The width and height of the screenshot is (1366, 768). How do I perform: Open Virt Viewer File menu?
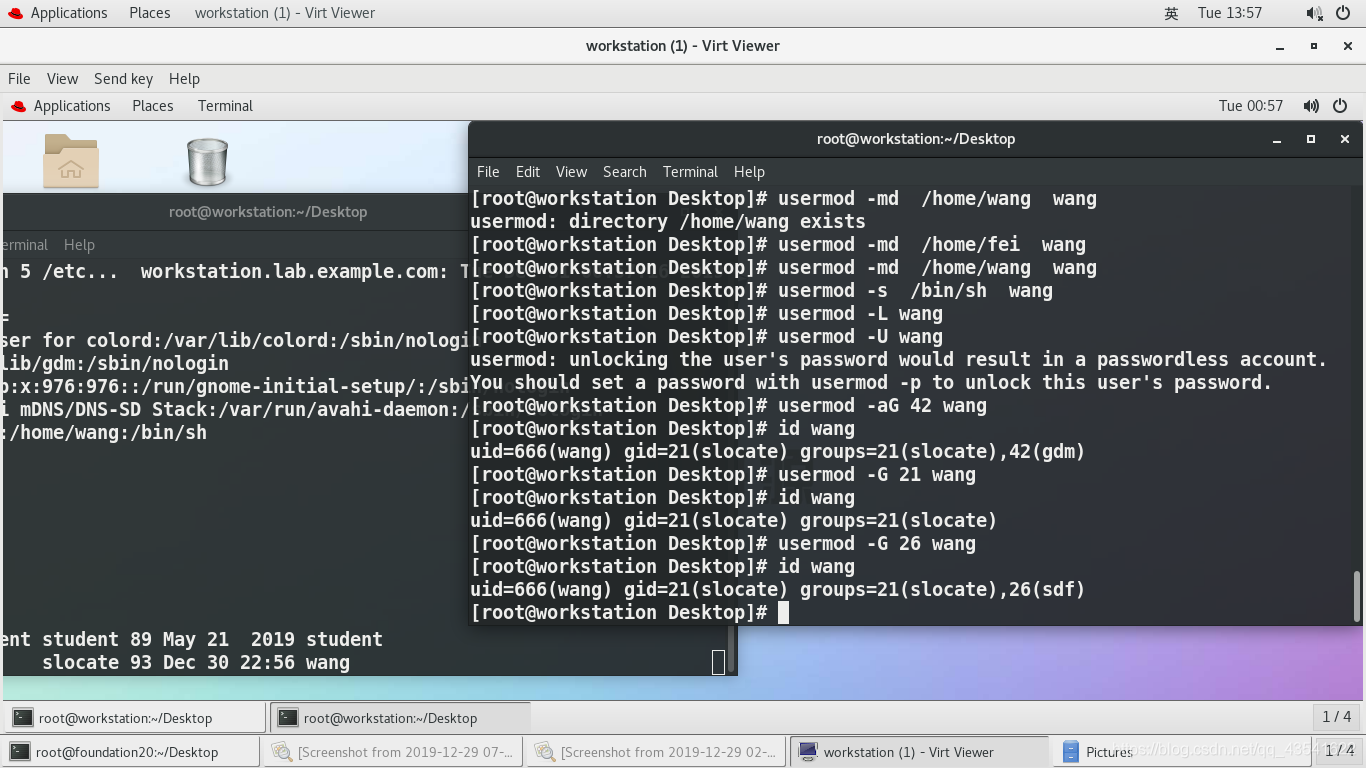pyautogui.click(x=19, y=79)
